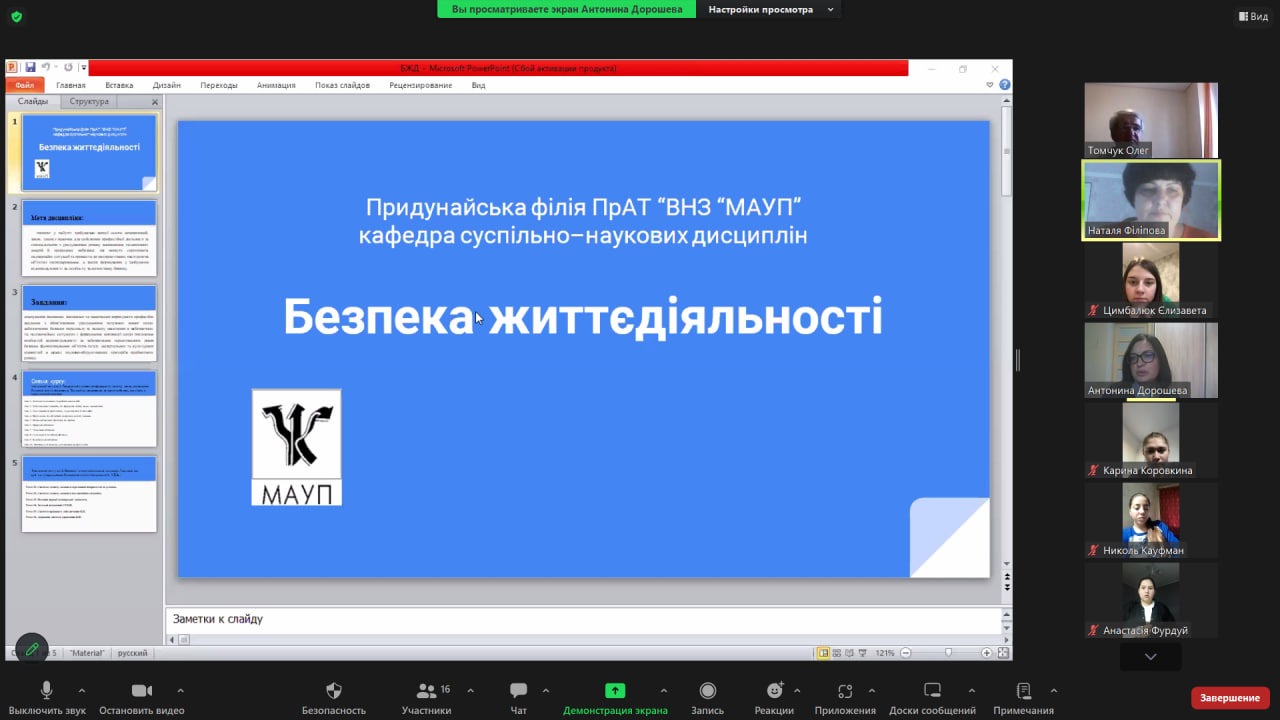Expand whiteboards options arrow

click(972, 690)
